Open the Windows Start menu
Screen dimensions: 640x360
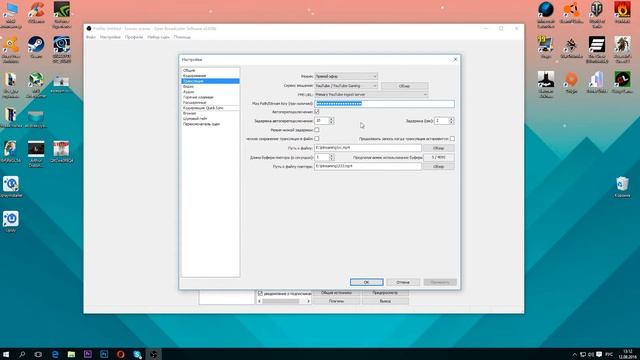6,354
